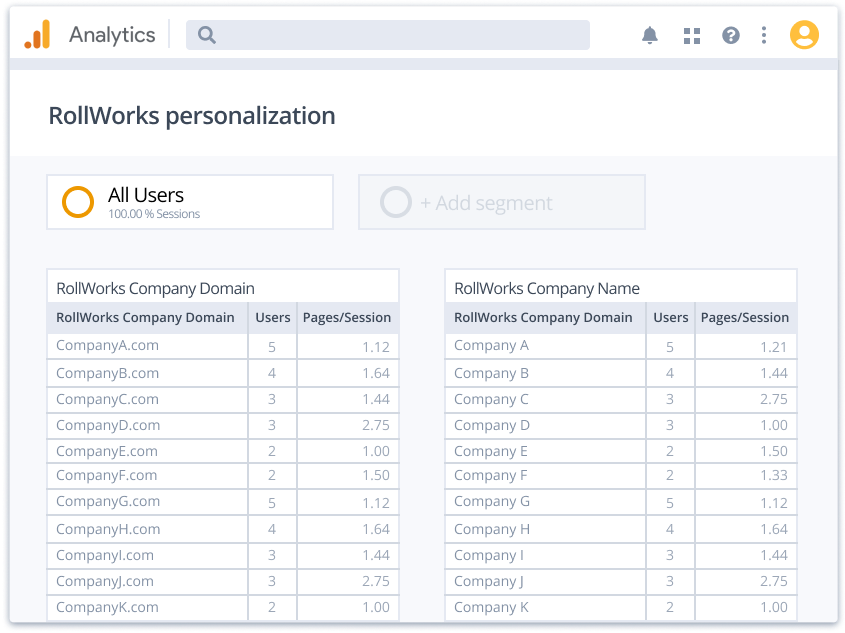Click the search magnifier icon
The width and height of the screenshot is (845, 633).
(x=207, y=35)
